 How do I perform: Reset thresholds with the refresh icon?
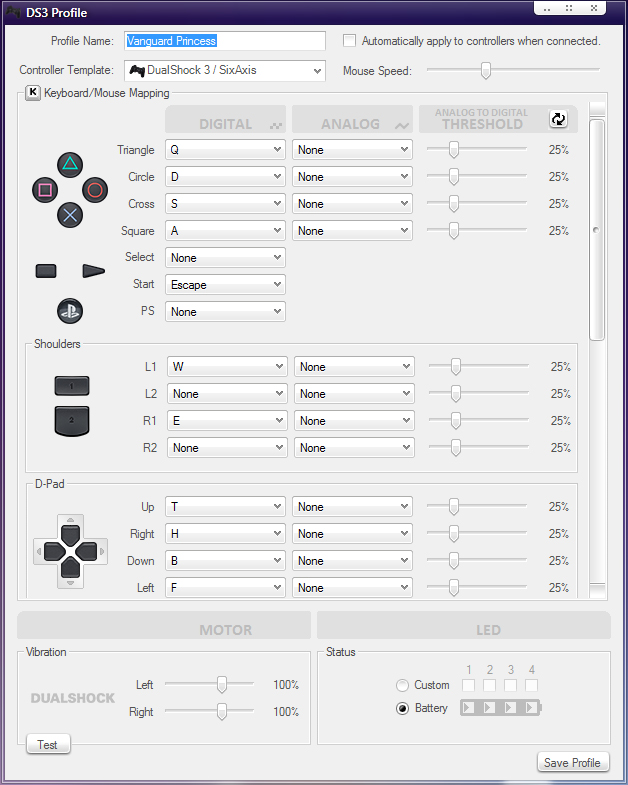(x=558, y=119)
